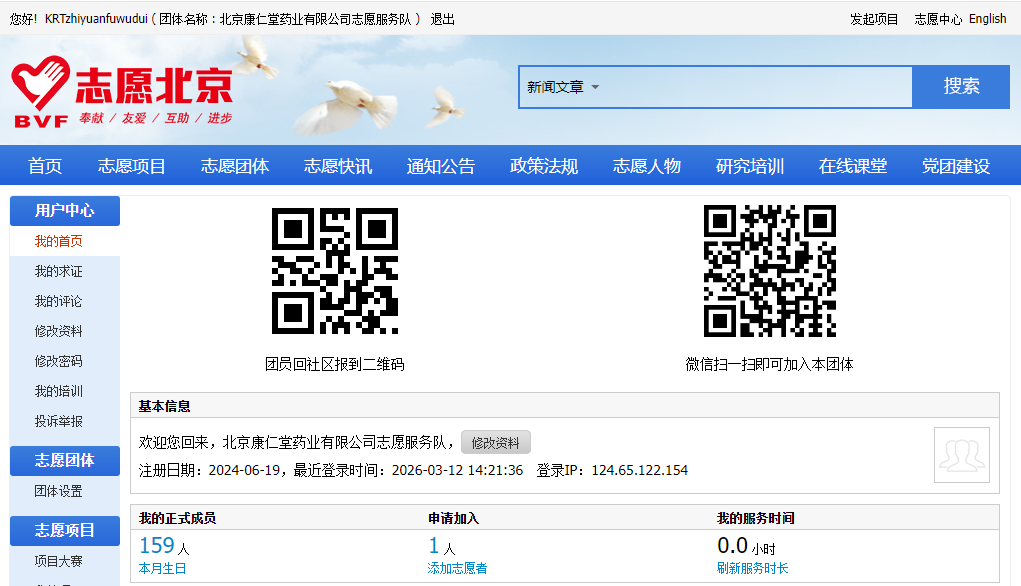Open the 本月生日 members link

162,568
